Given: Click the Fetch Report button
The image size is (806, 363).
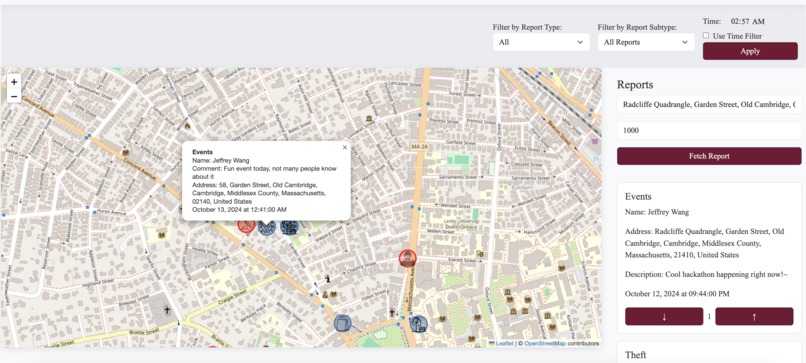Looking at the screenshot, I should click(x=709, y=156).
